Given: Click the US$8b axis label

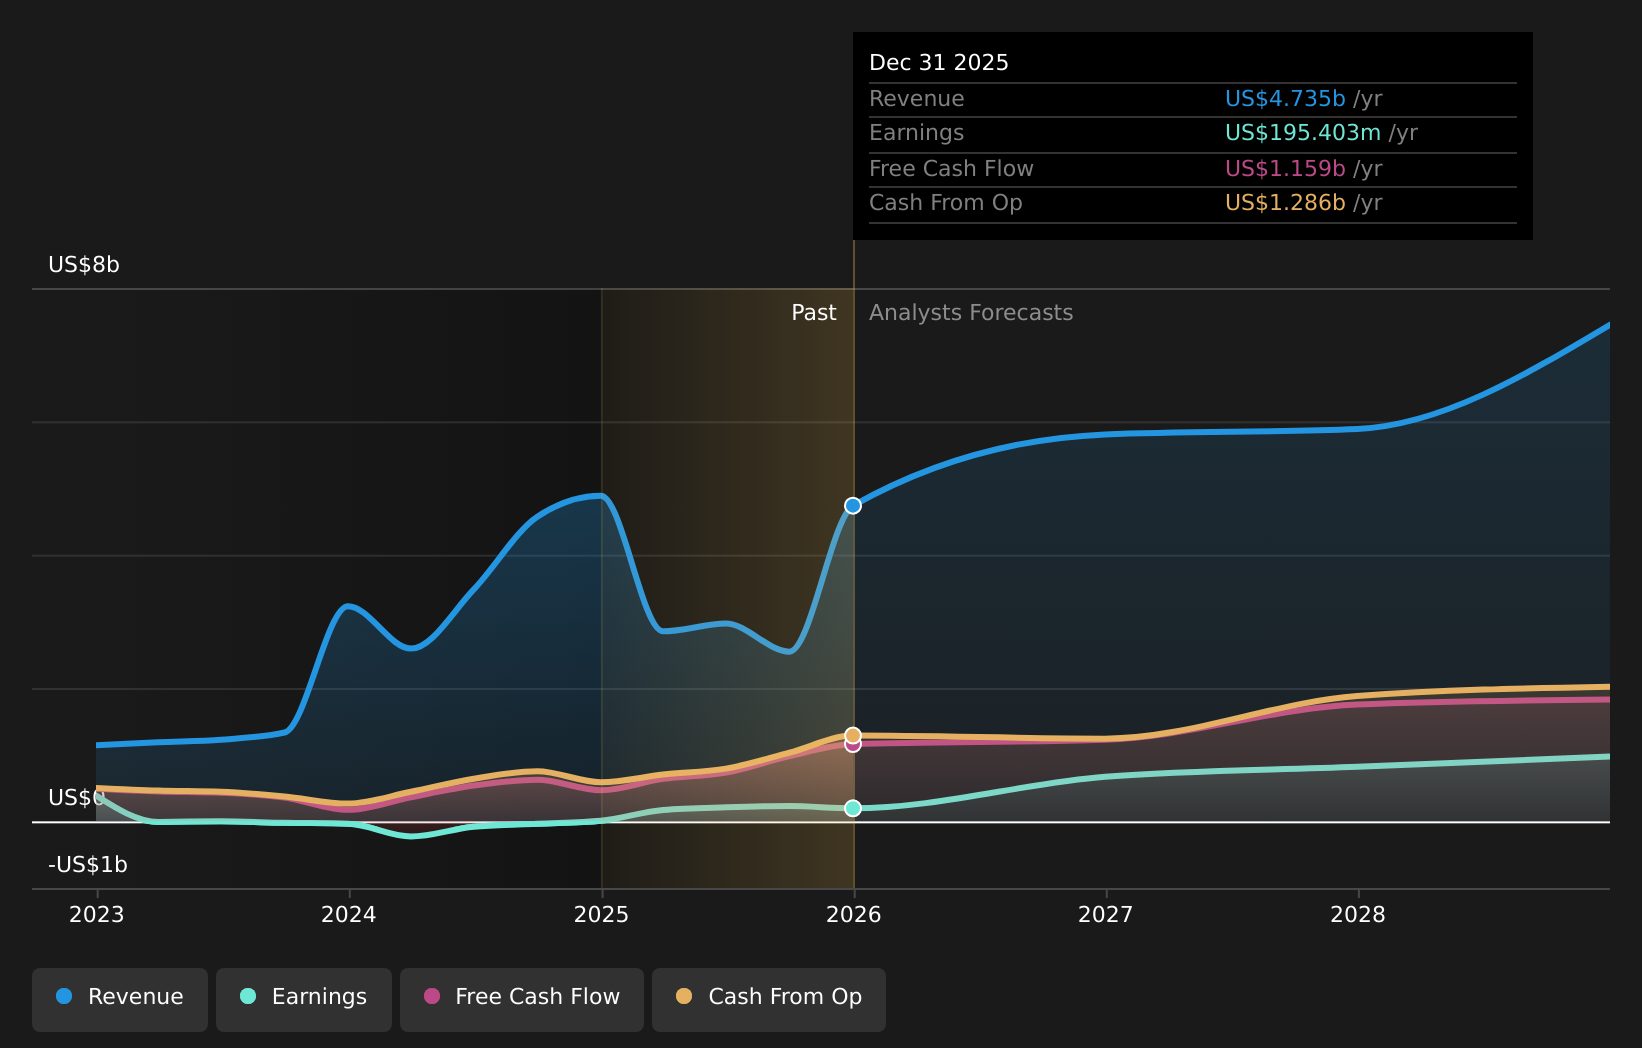Looking at the screenshot, I should [x=82, y=266].
